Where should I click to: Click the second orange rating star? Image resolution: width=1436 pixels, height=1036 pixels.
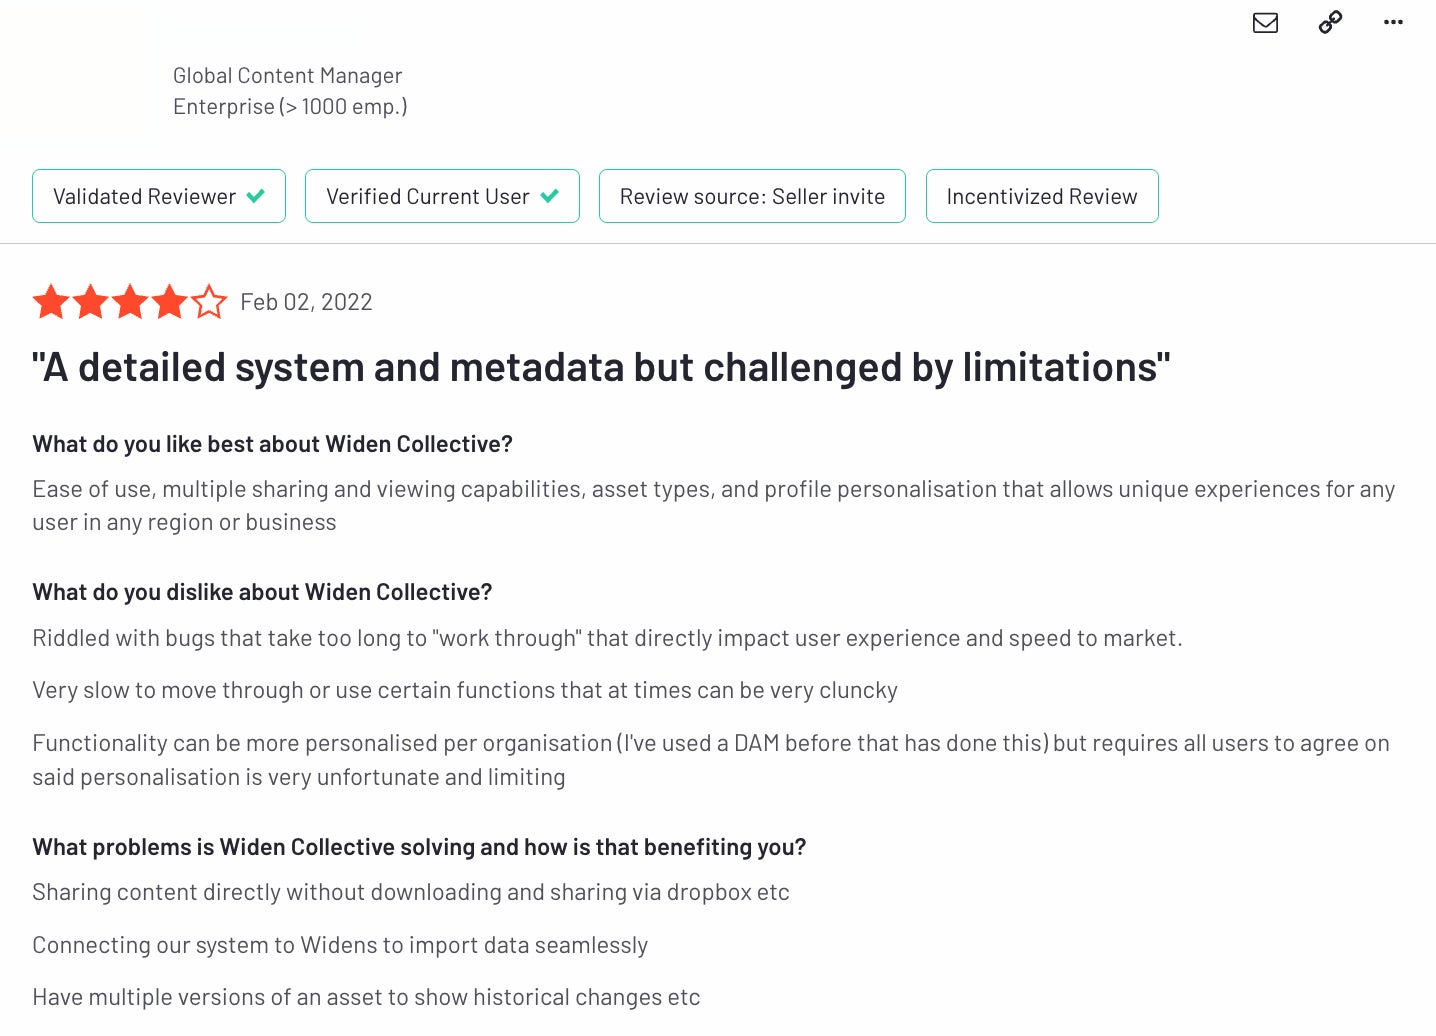tap(91, 302)
